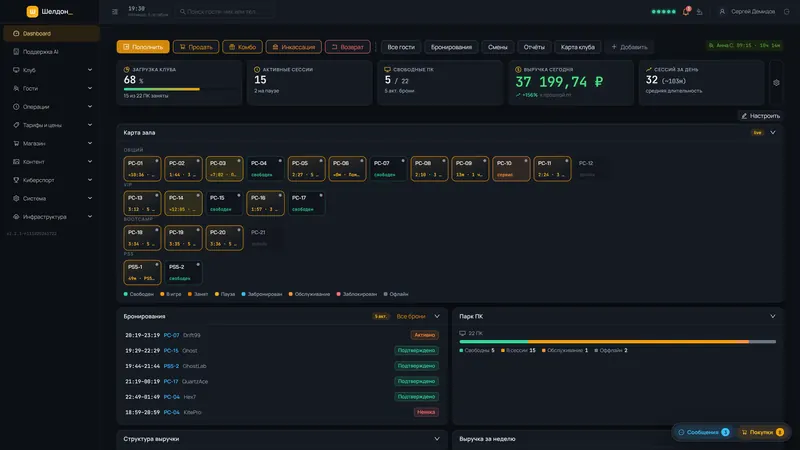Select the PC-17 tile

pos(306,203)
